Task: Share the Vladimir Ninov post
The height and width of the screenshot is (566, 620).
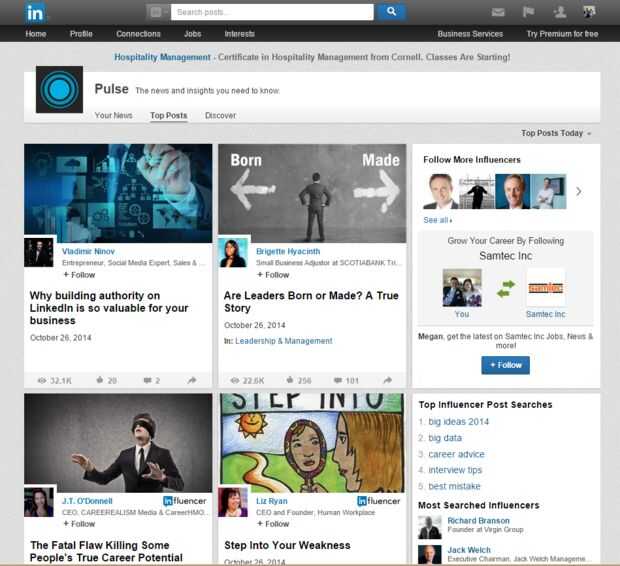Action: (192, 380)
